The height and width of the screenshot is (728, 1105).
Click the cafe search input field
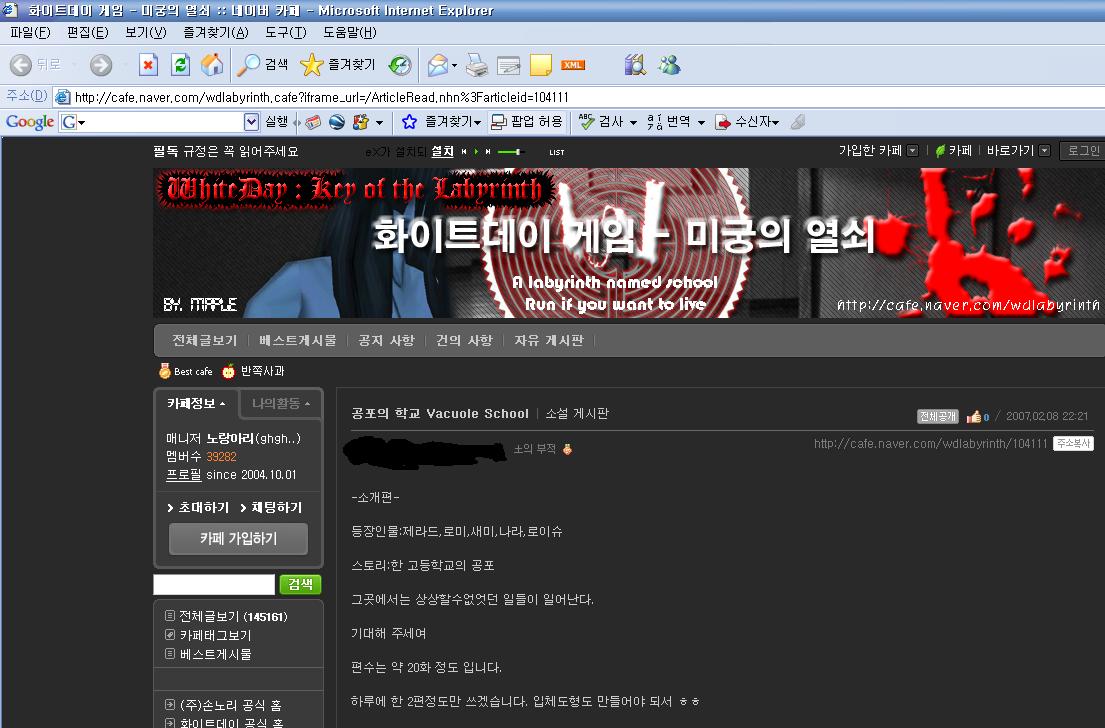214,584
